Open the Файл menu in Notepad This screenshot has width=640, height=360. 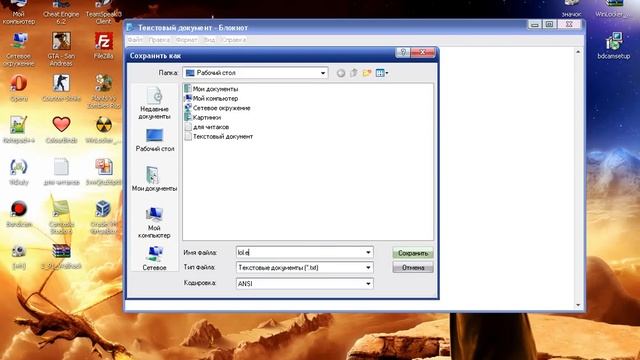[x=135, y=40]
